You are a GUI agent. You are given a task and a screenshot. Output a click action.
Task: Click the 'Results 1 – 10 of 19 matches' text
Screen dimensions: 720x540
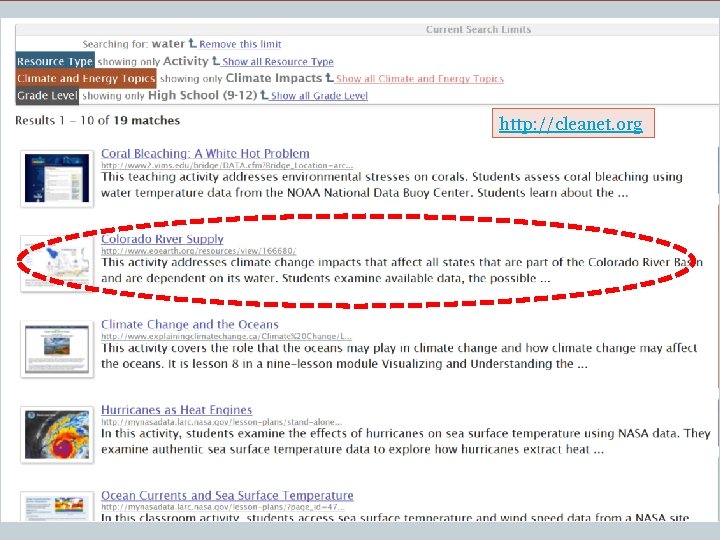97,120
